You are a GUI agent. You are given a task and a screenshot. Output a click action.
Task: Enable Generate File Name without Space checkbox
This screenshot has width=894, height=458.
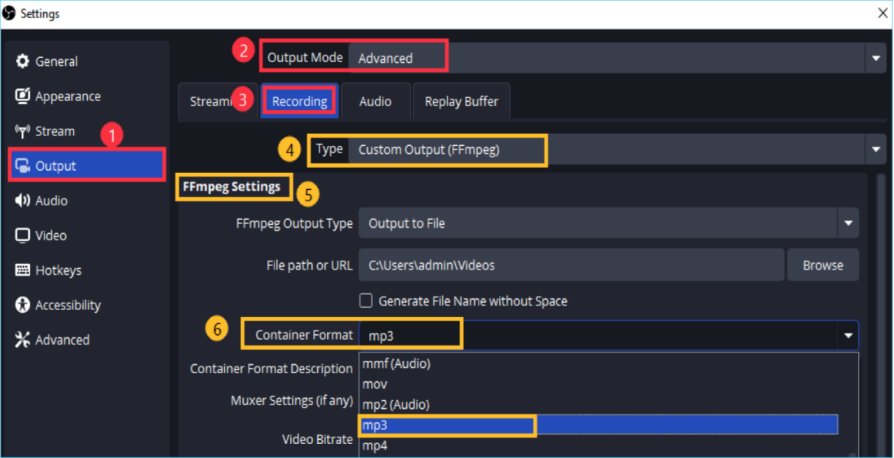(367, 301)
